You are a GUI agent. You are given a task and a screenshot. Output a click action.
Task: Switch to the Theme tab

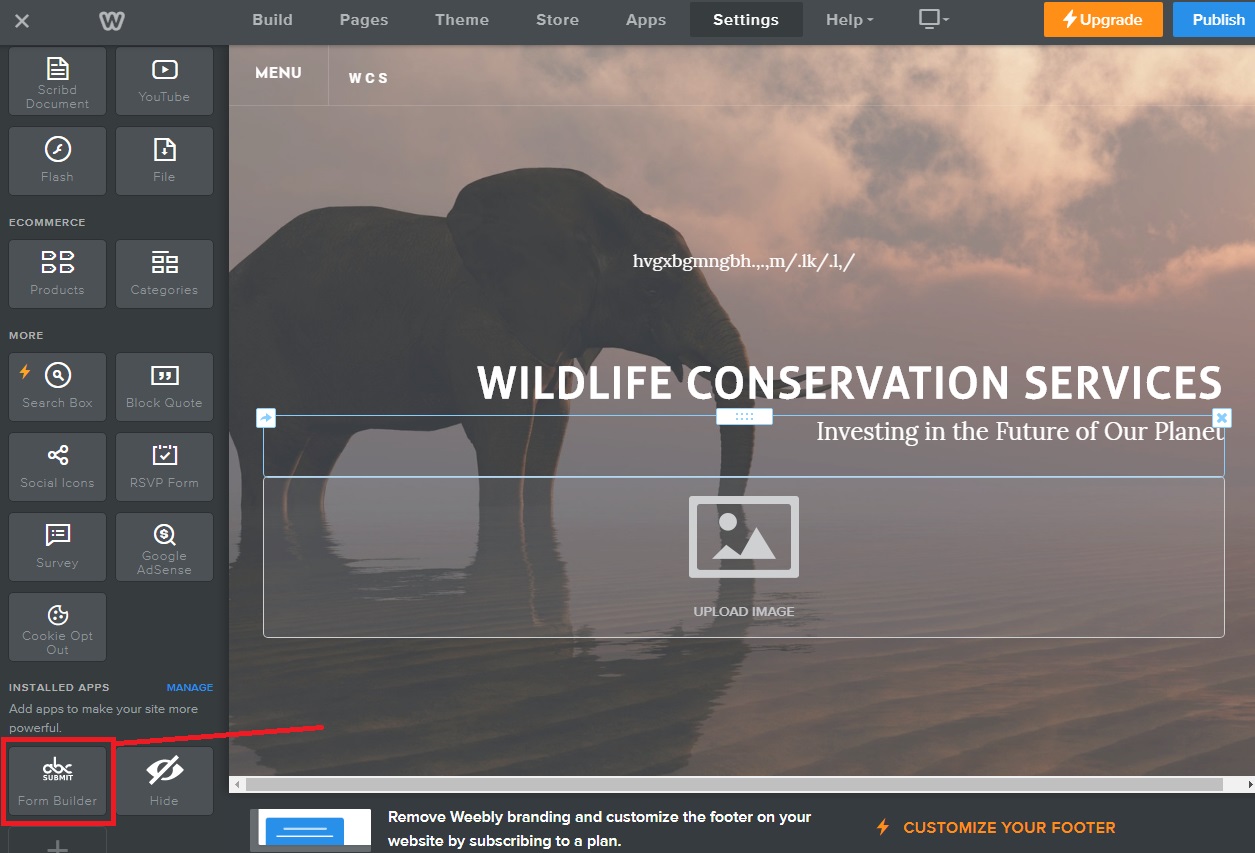coord(462,20)
